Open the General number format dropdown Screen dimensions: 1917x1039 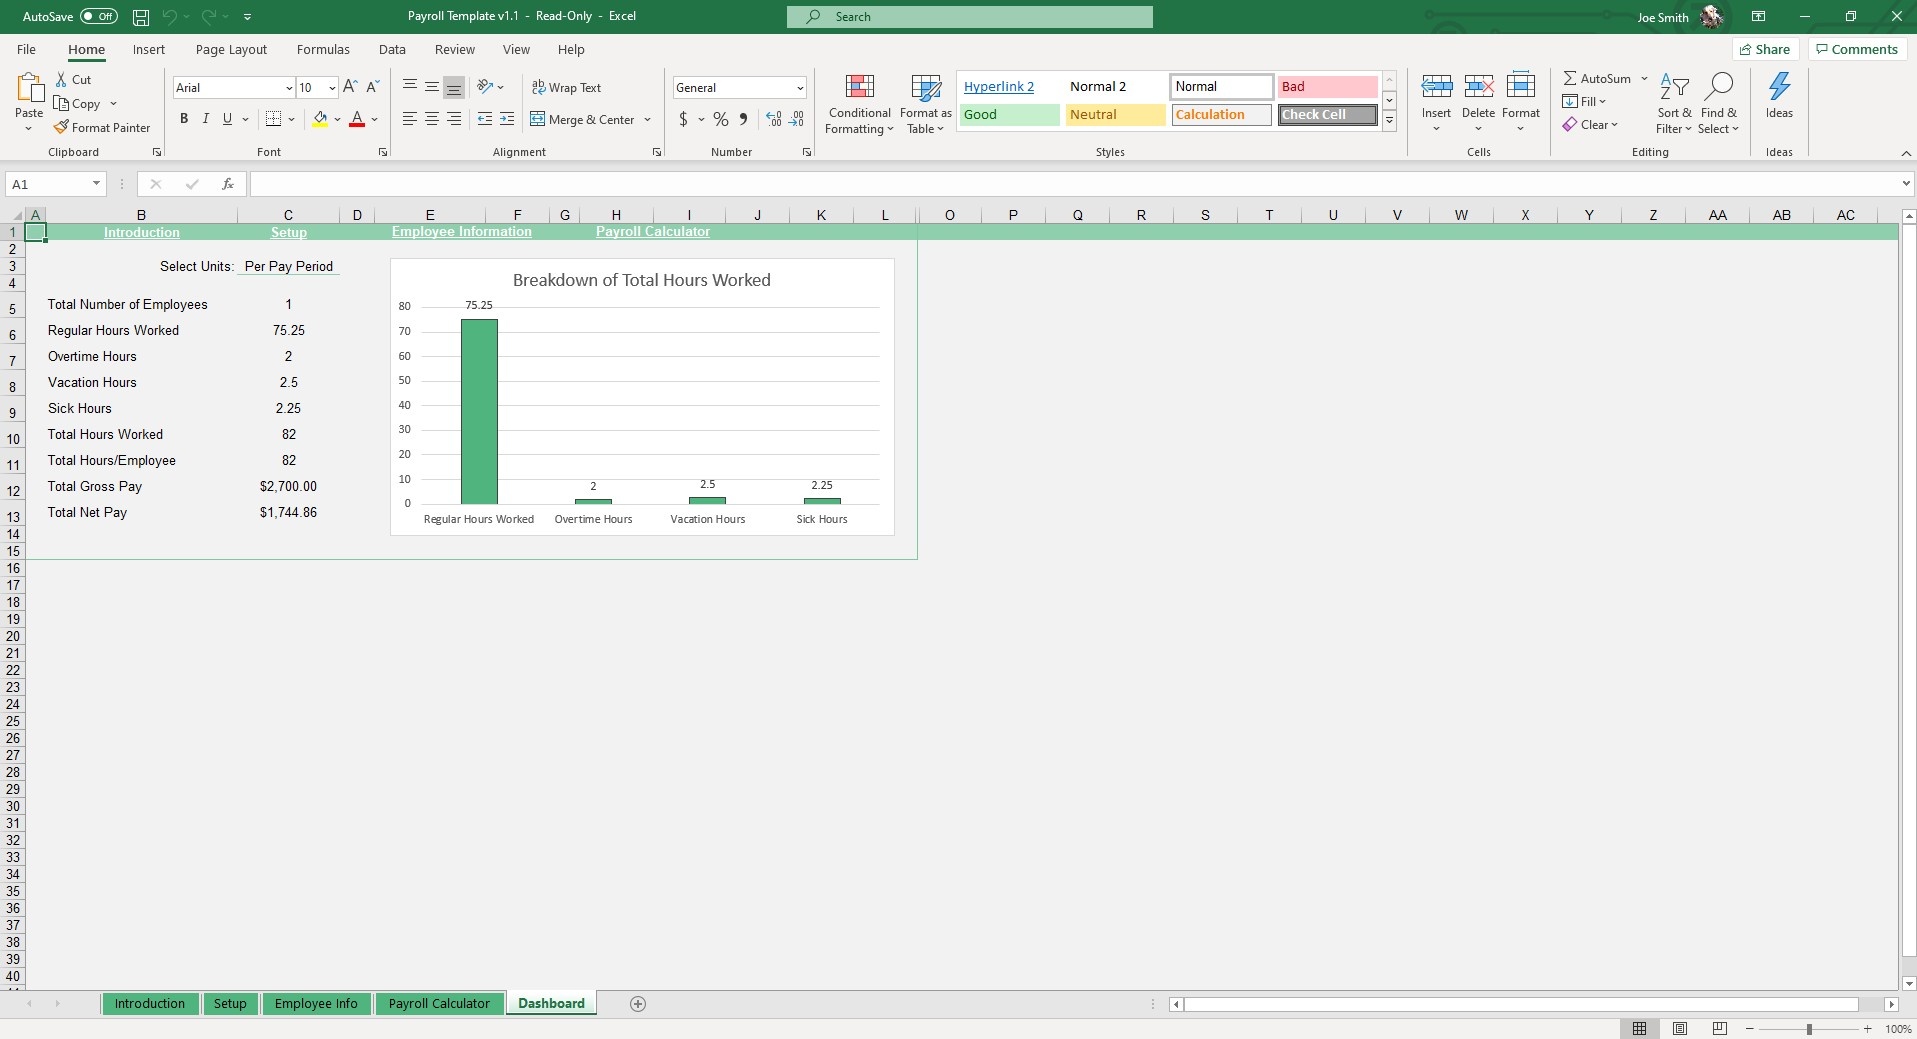[799, 88]
